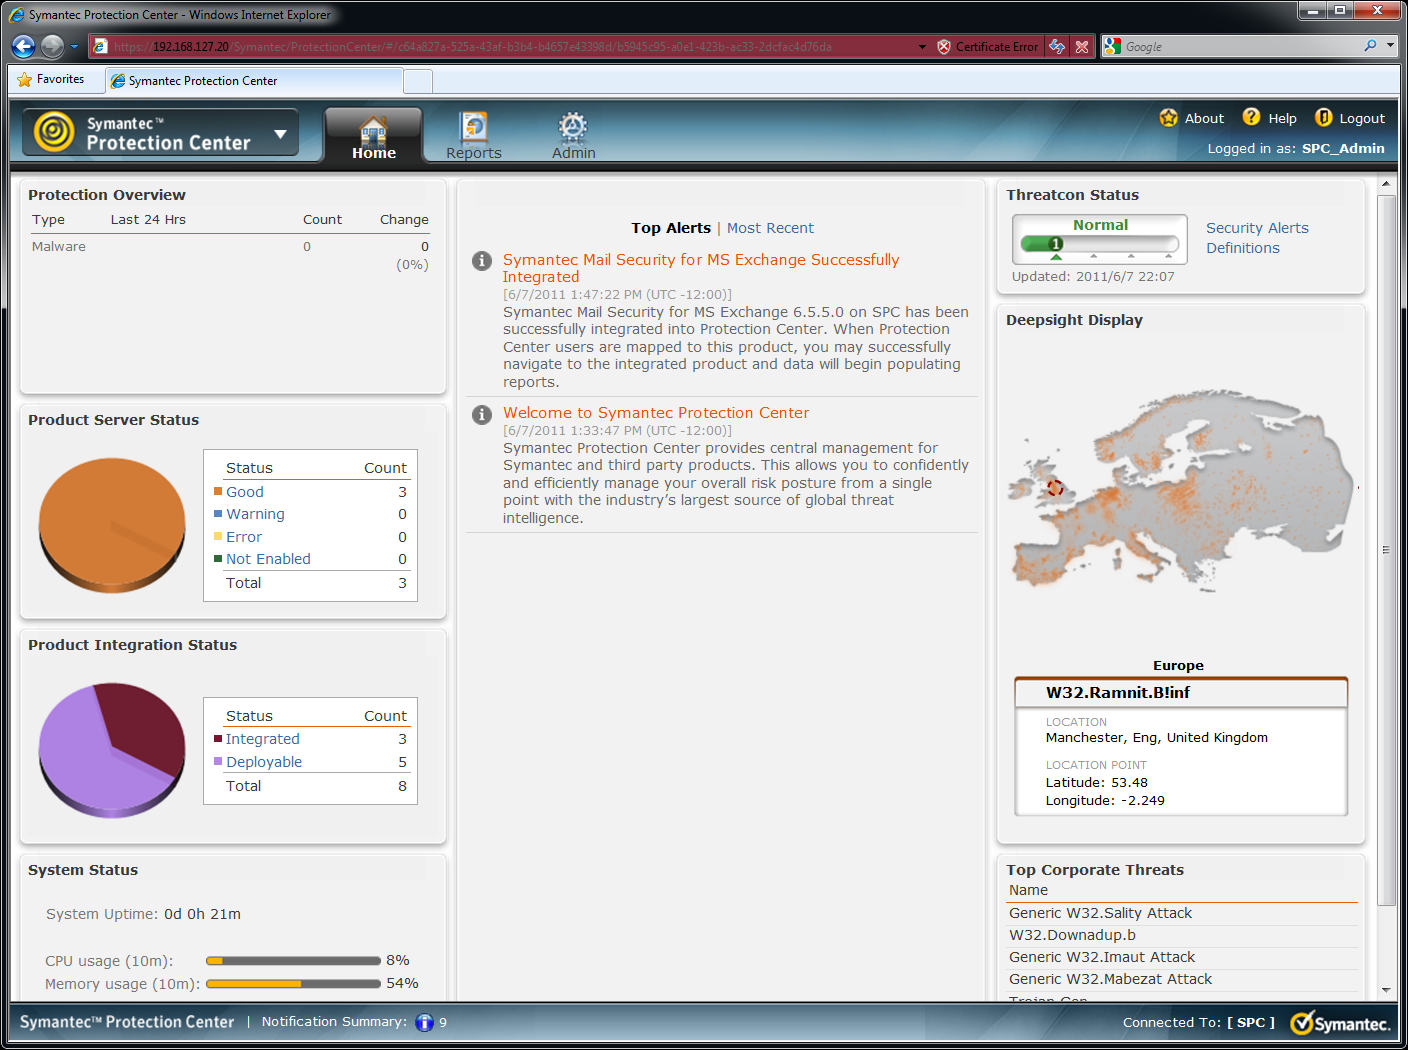Select Generic W32.Mabezat Attack threat row
This screenshot has width=1408, height=1050.
pos(1182,979)
